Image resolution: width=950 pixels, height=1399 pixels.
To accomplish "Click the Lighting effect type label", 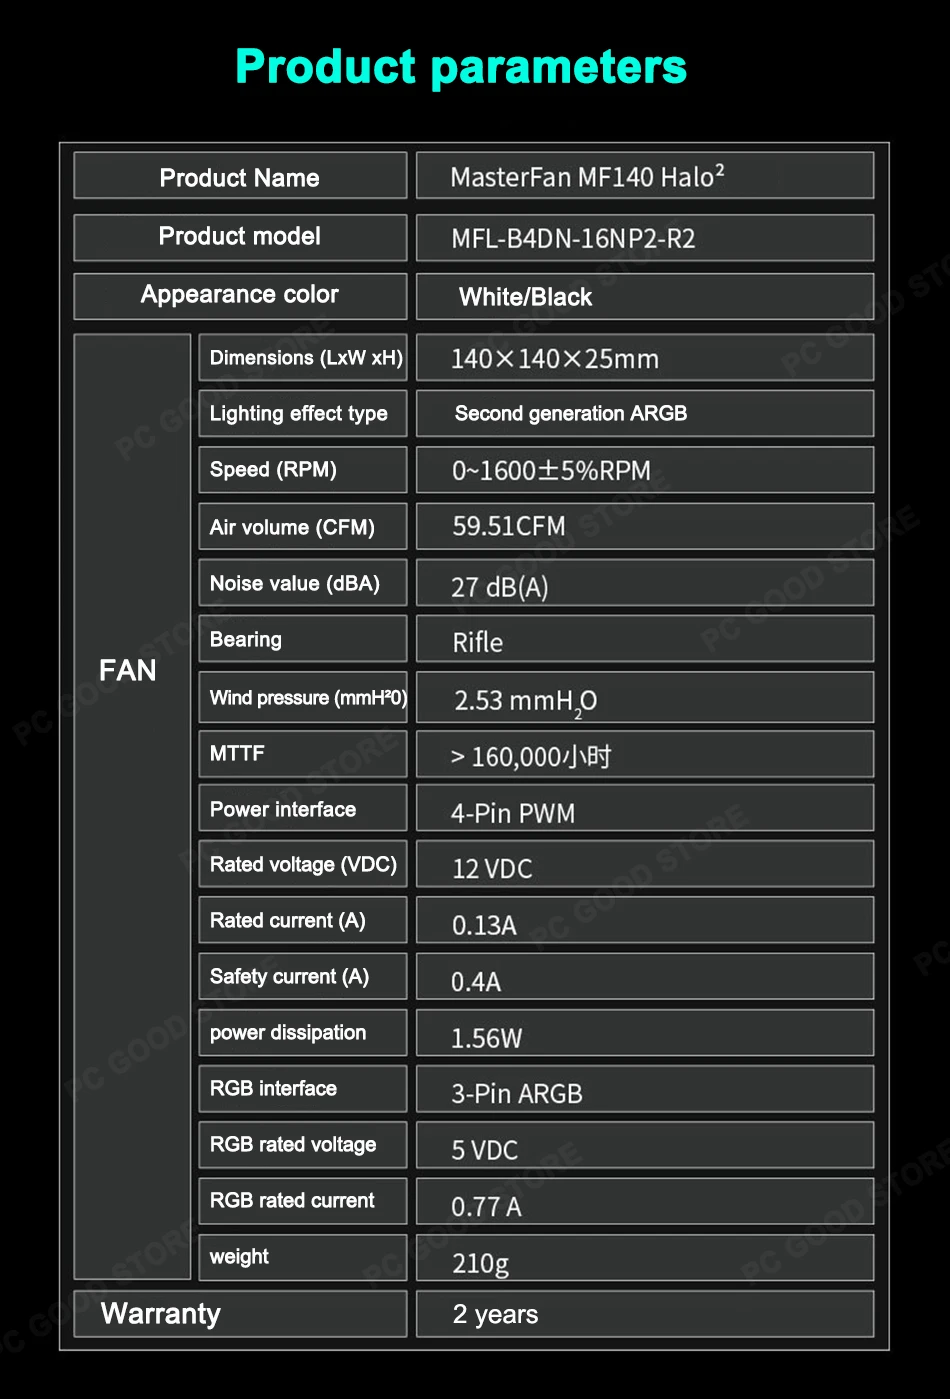I will pos(299,414).
